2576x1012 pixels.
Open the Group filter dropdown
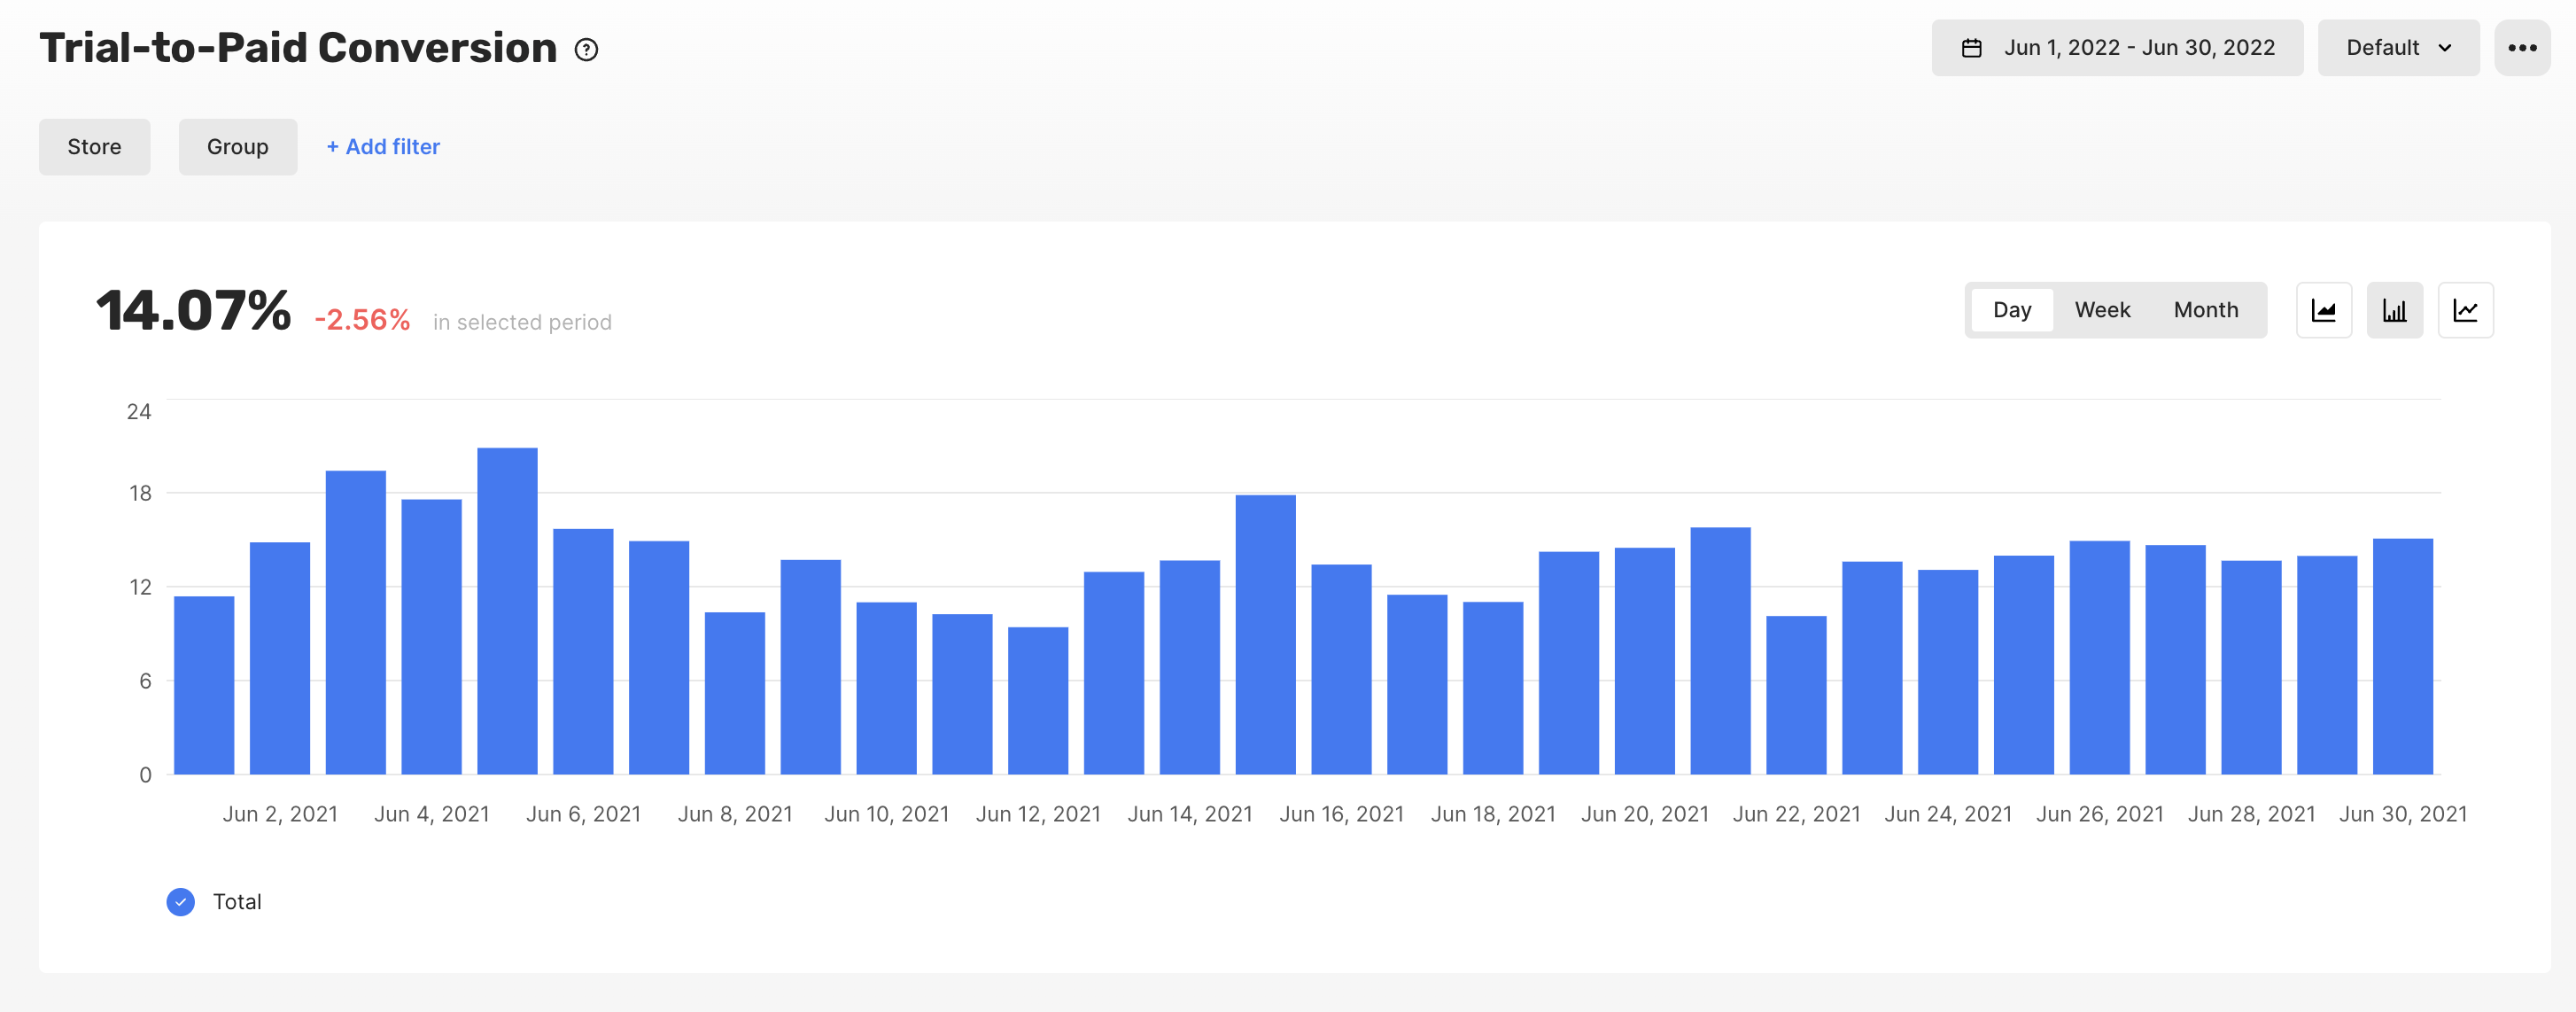tap(237, 147)
